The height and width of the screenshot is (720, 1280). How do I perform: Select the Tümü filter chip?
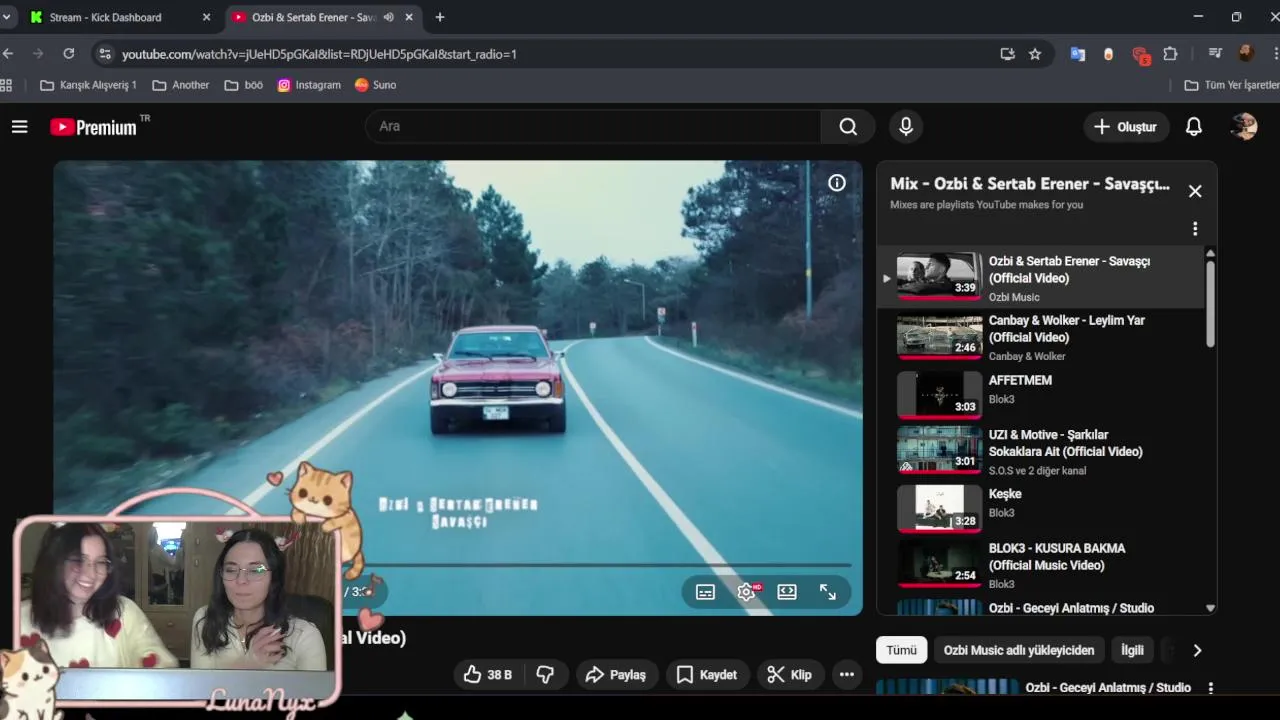point(901,650)
